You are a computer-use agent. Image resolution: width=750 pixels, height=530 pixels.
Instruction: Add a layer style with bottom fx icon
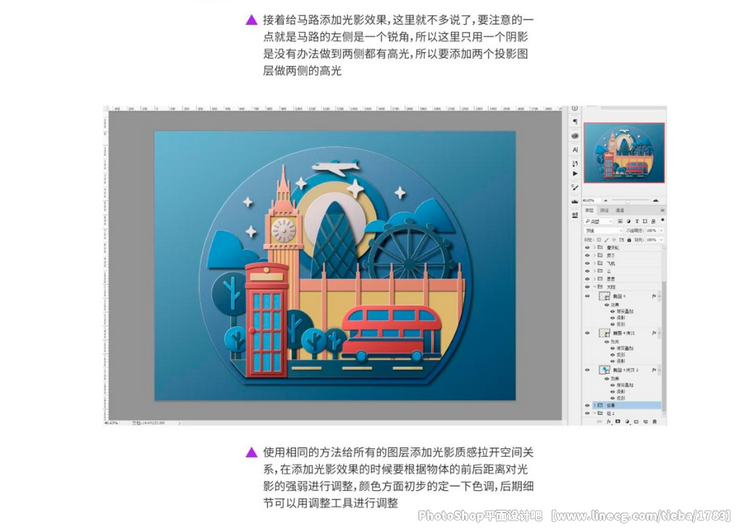609,421
